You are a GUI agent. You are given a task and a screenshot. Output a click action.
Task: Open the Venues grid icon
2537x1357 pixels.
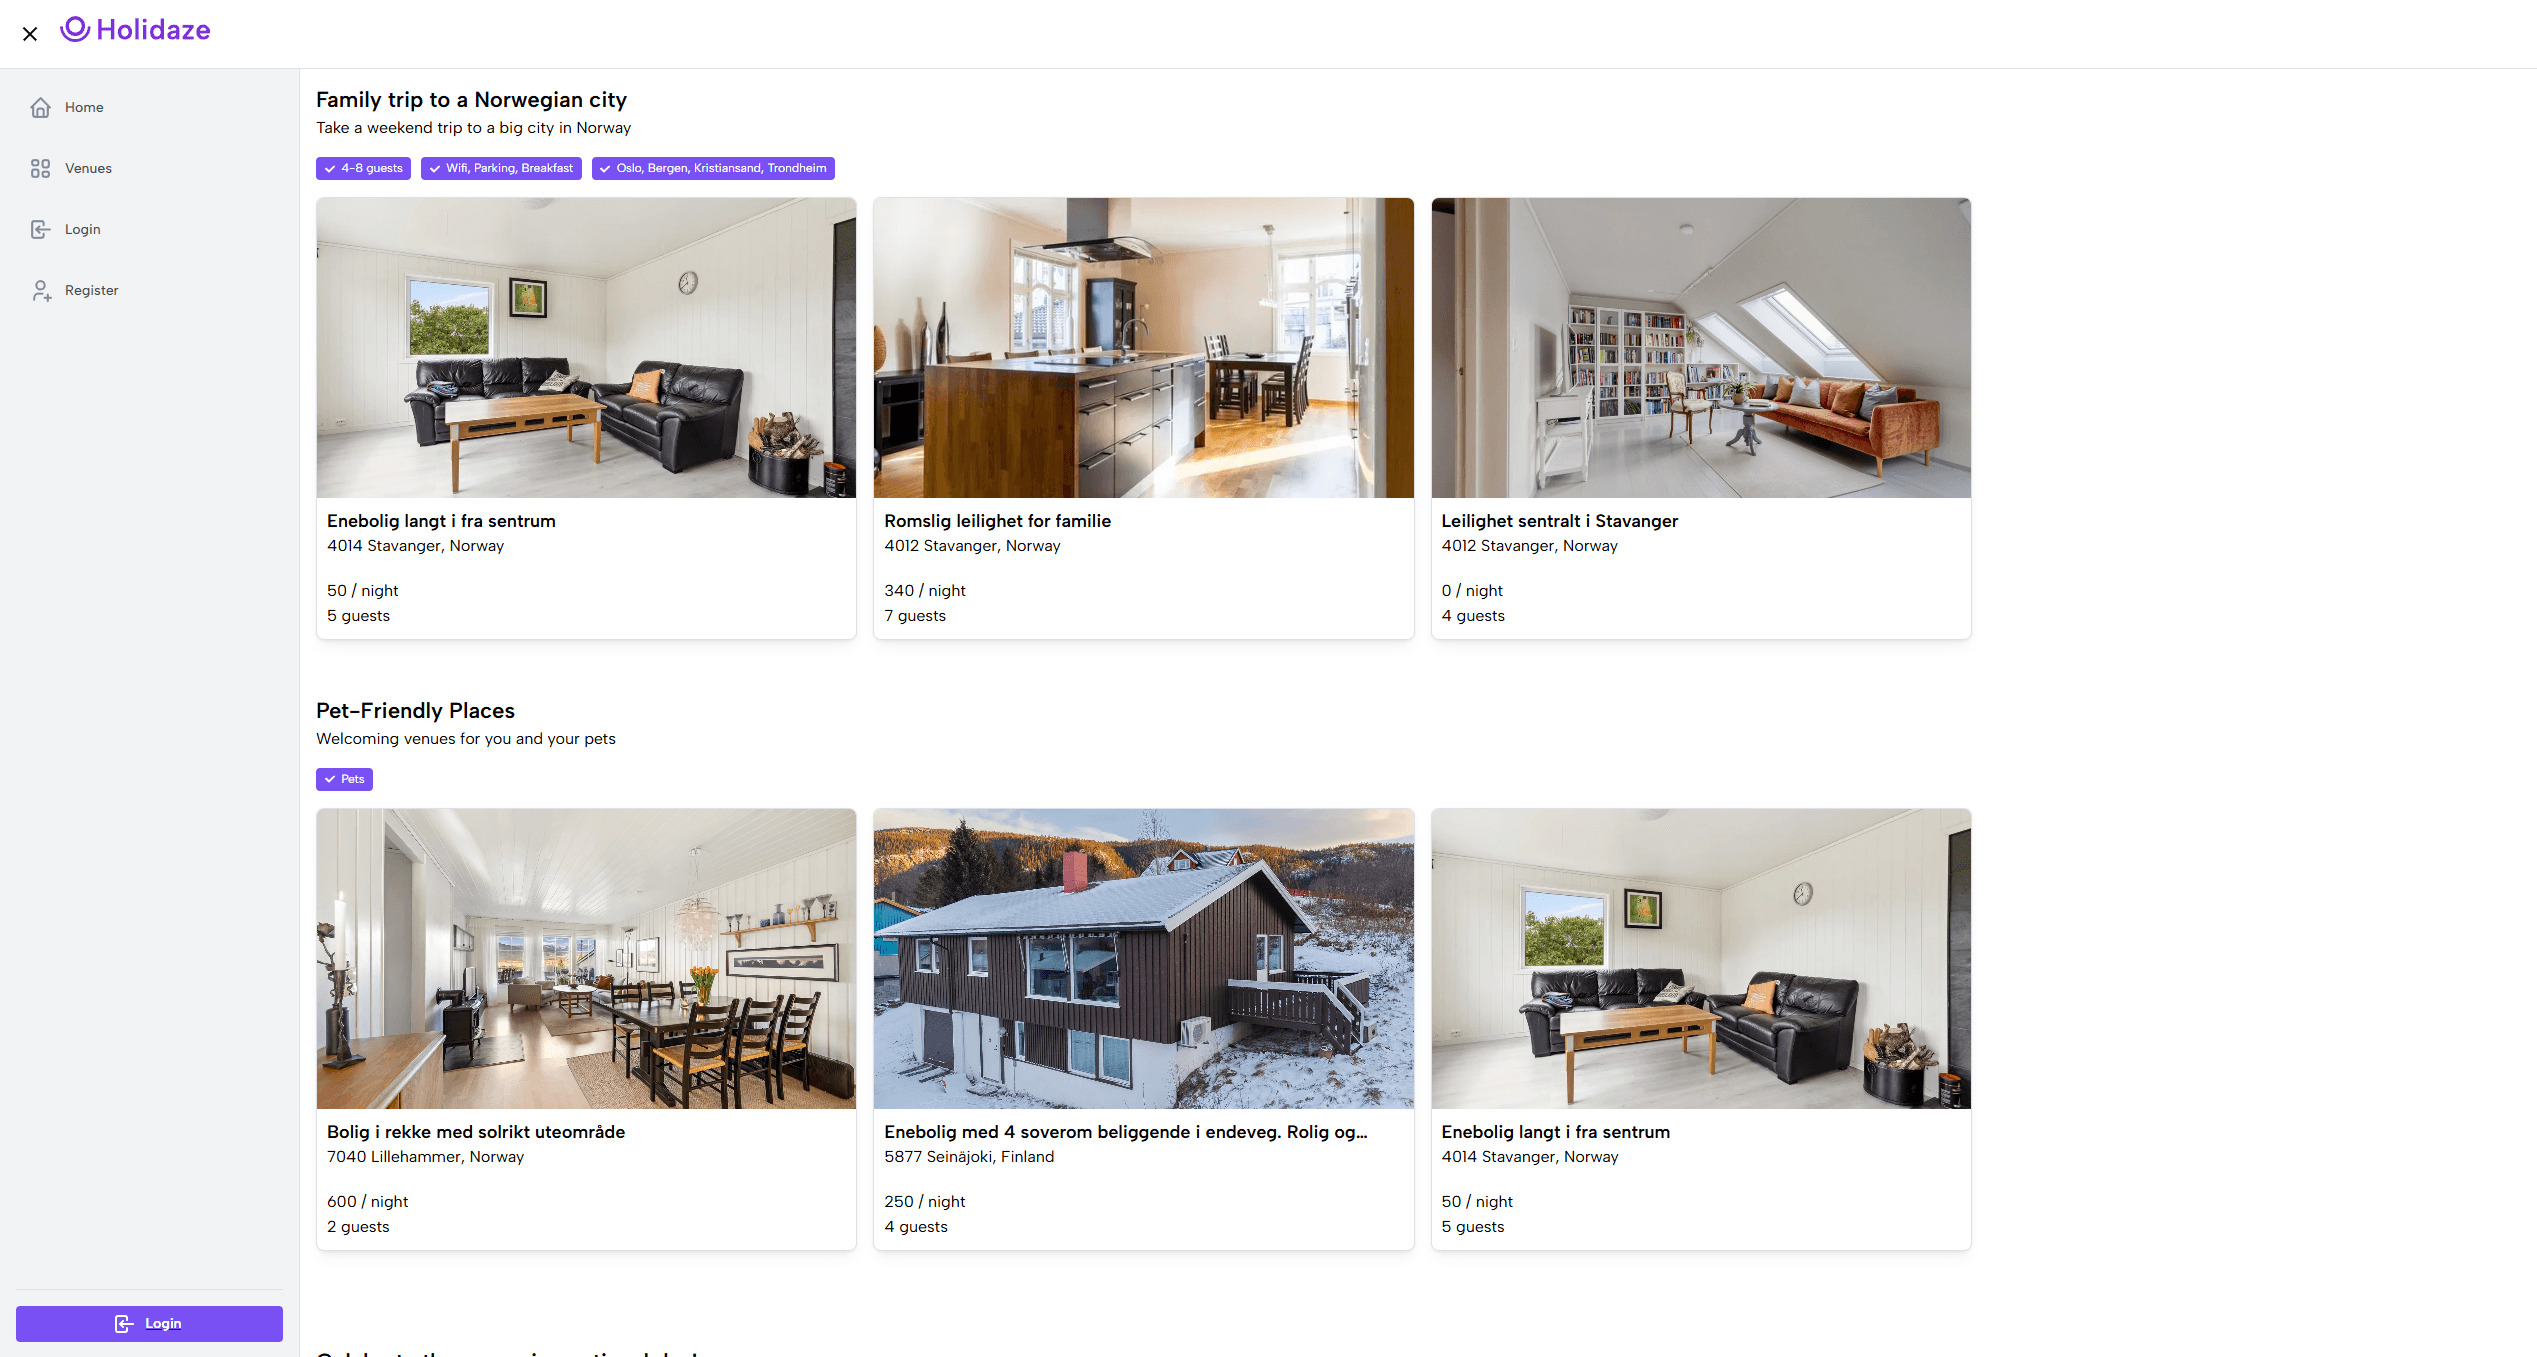(40, 168)
